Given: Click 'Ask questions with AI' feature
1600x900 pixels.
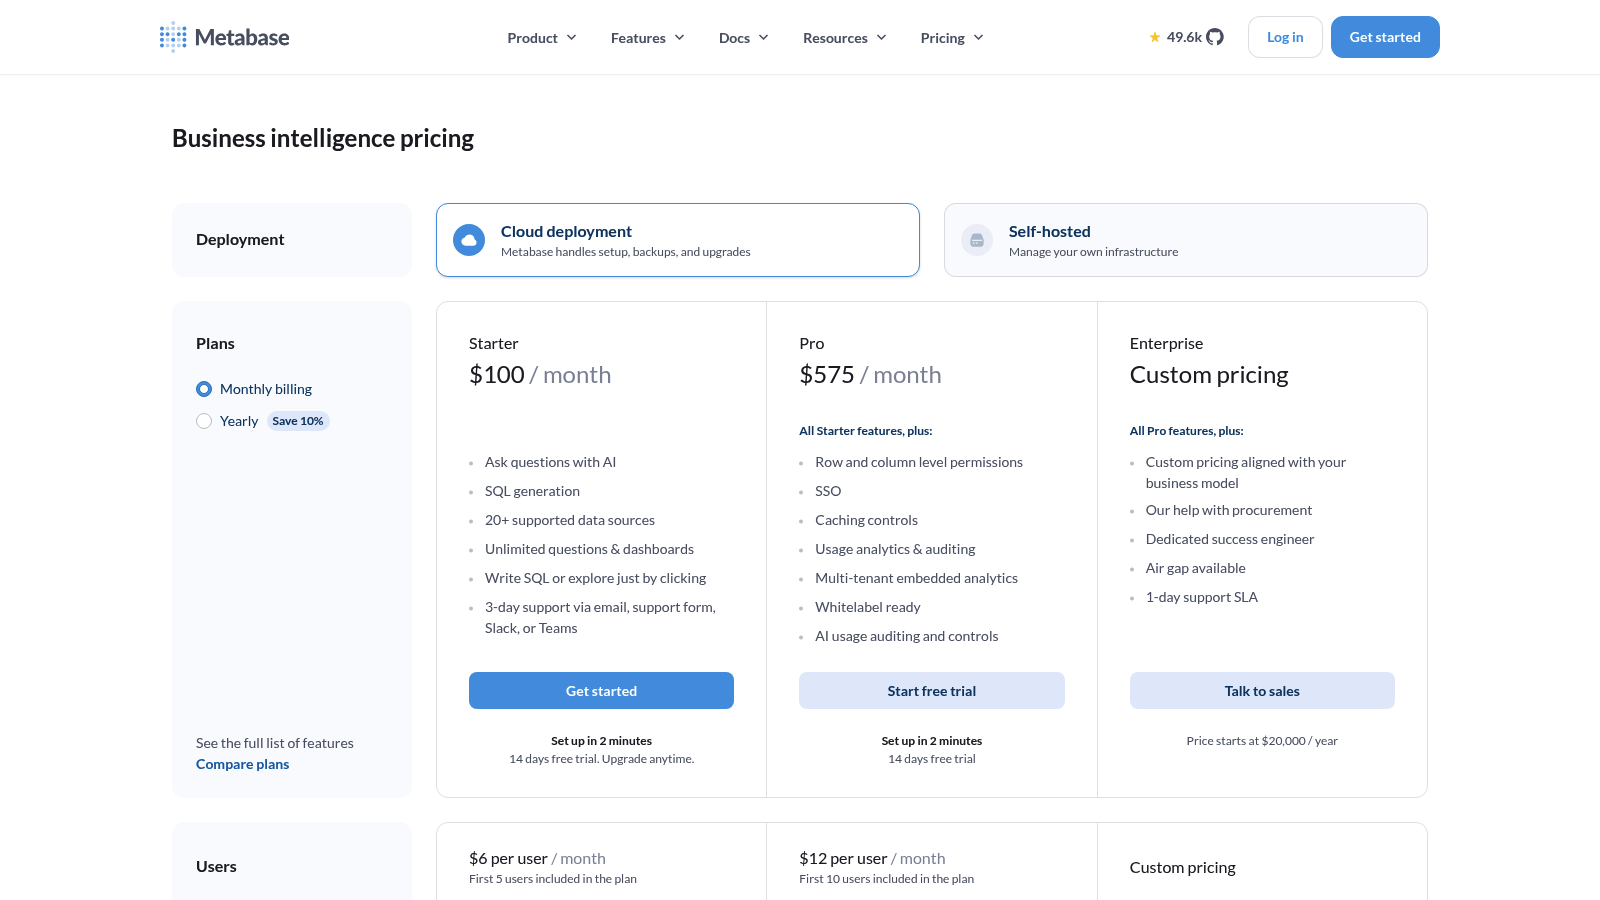Looking at the screenshot, I should 550,462.
